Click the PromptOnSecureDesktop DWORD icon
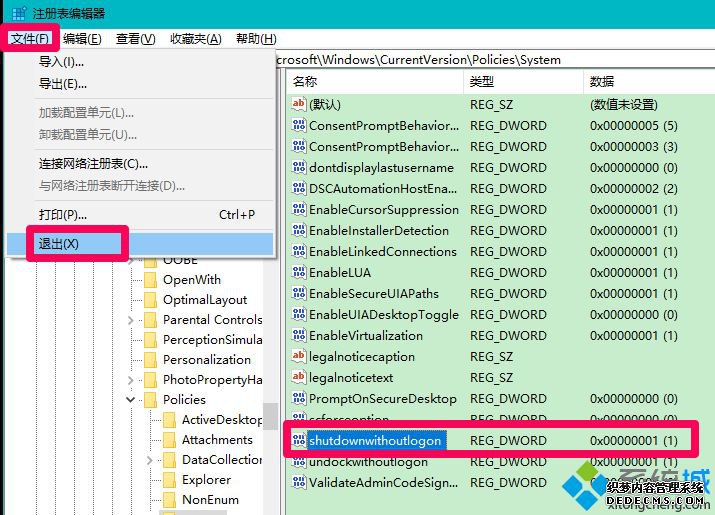The width and height of the screenshot is (715, 515). pos(299,398)
